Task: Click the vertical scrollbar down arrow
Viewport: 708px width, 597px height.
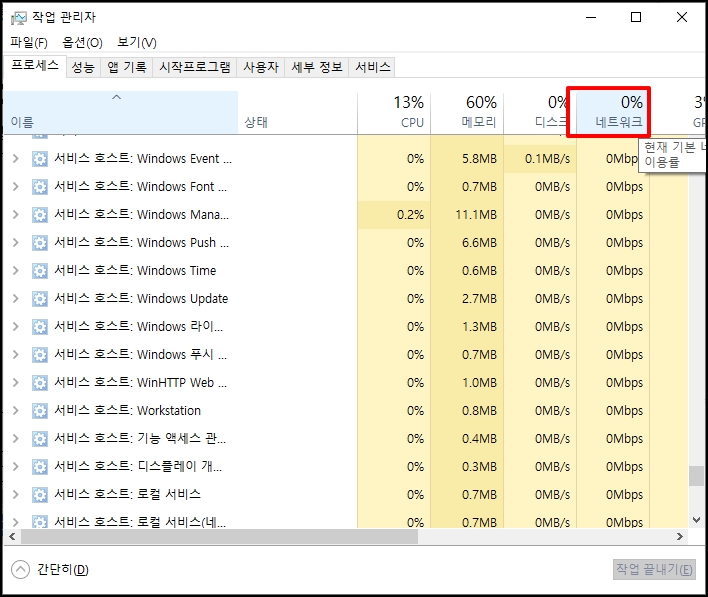Action: click(696, 520)
